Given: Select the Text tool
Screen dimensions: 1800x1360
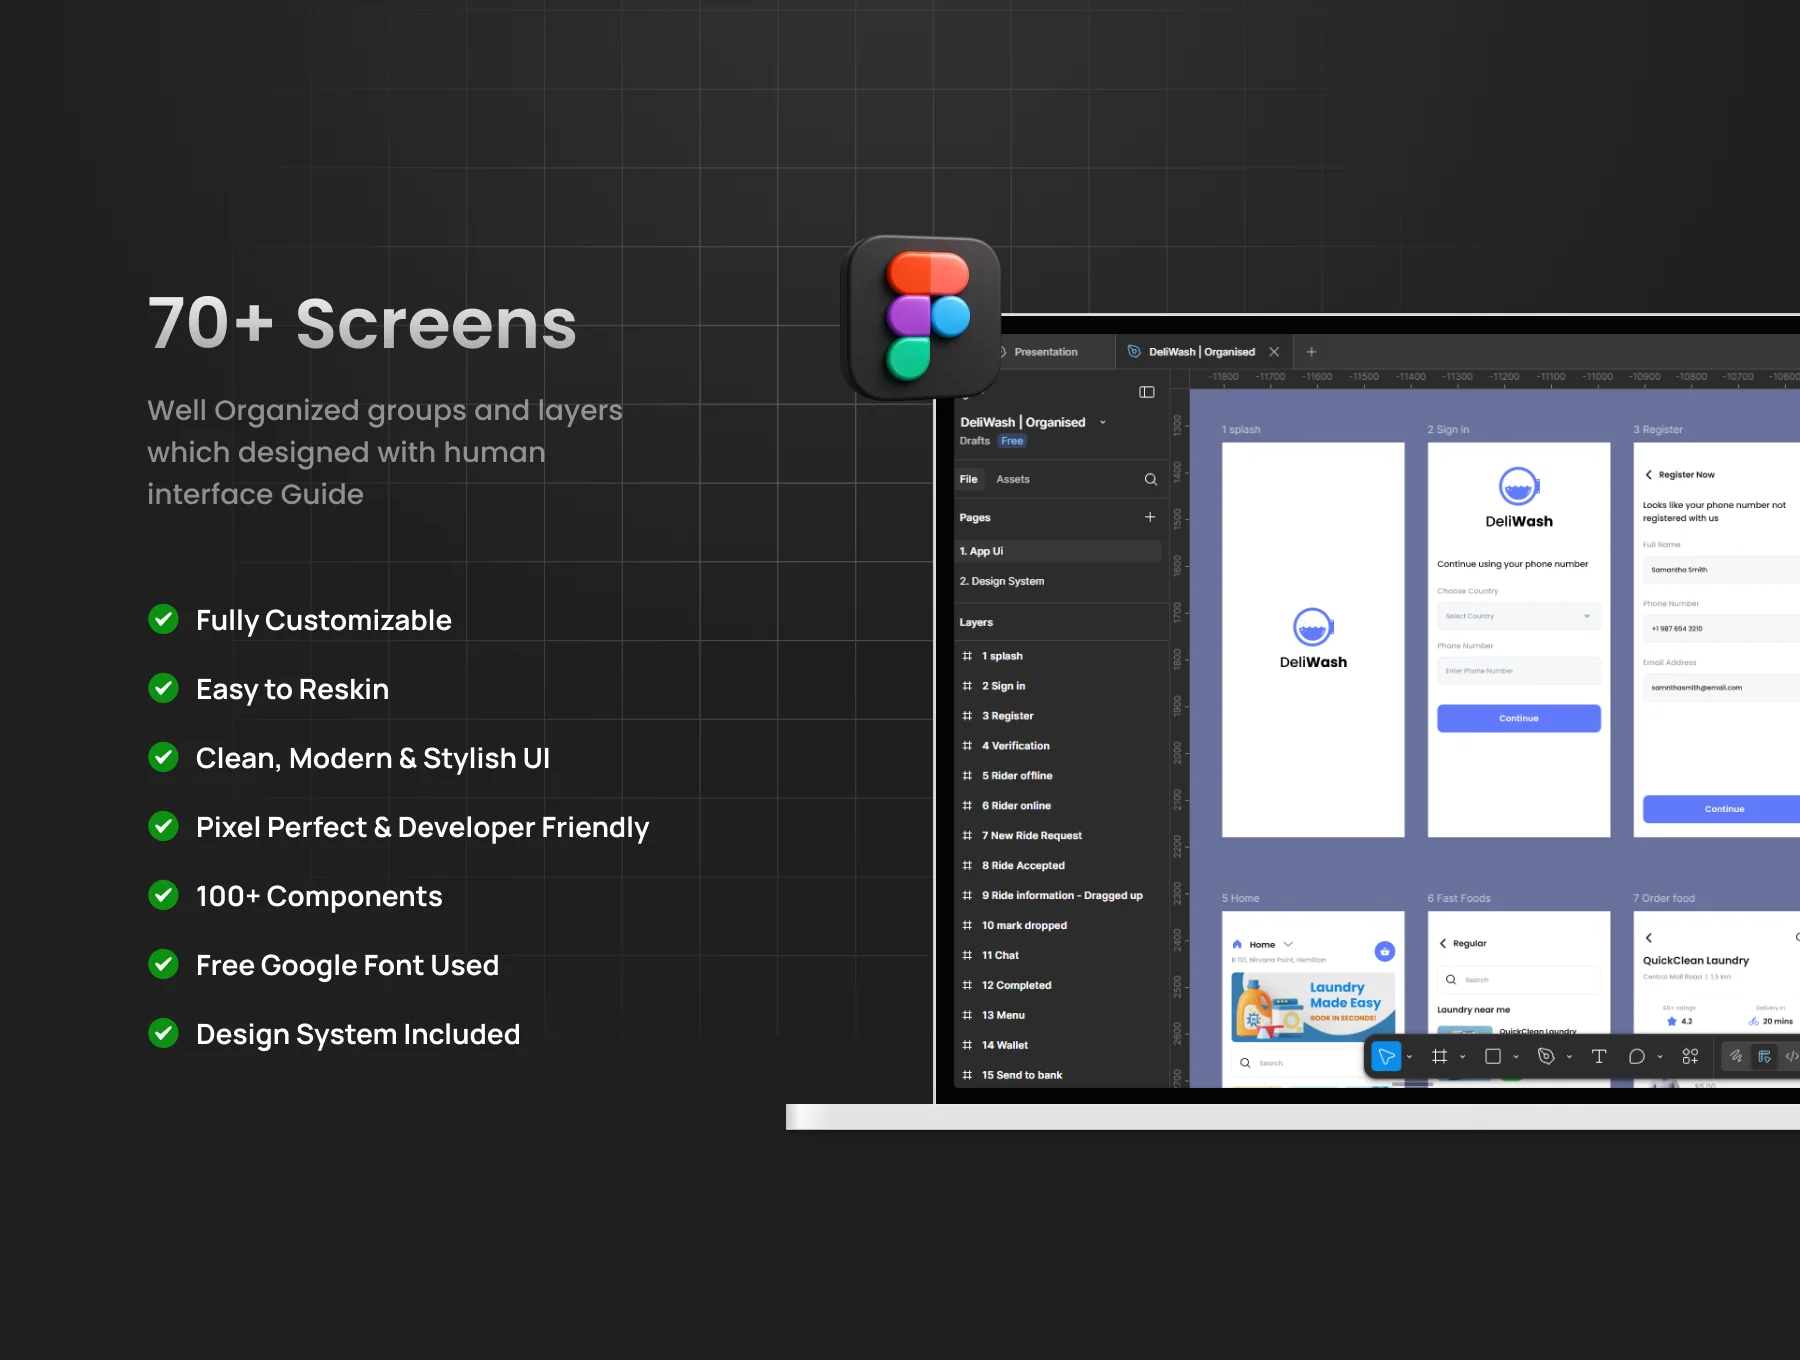Looking at the screenshot, I should click(x=1598, y=1056).
